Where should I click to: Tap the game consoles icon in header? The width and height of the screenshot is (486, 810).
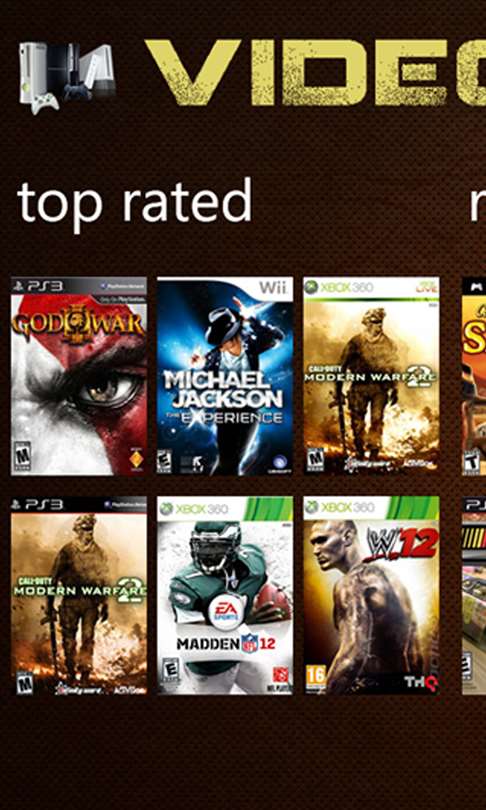point(68,77)
